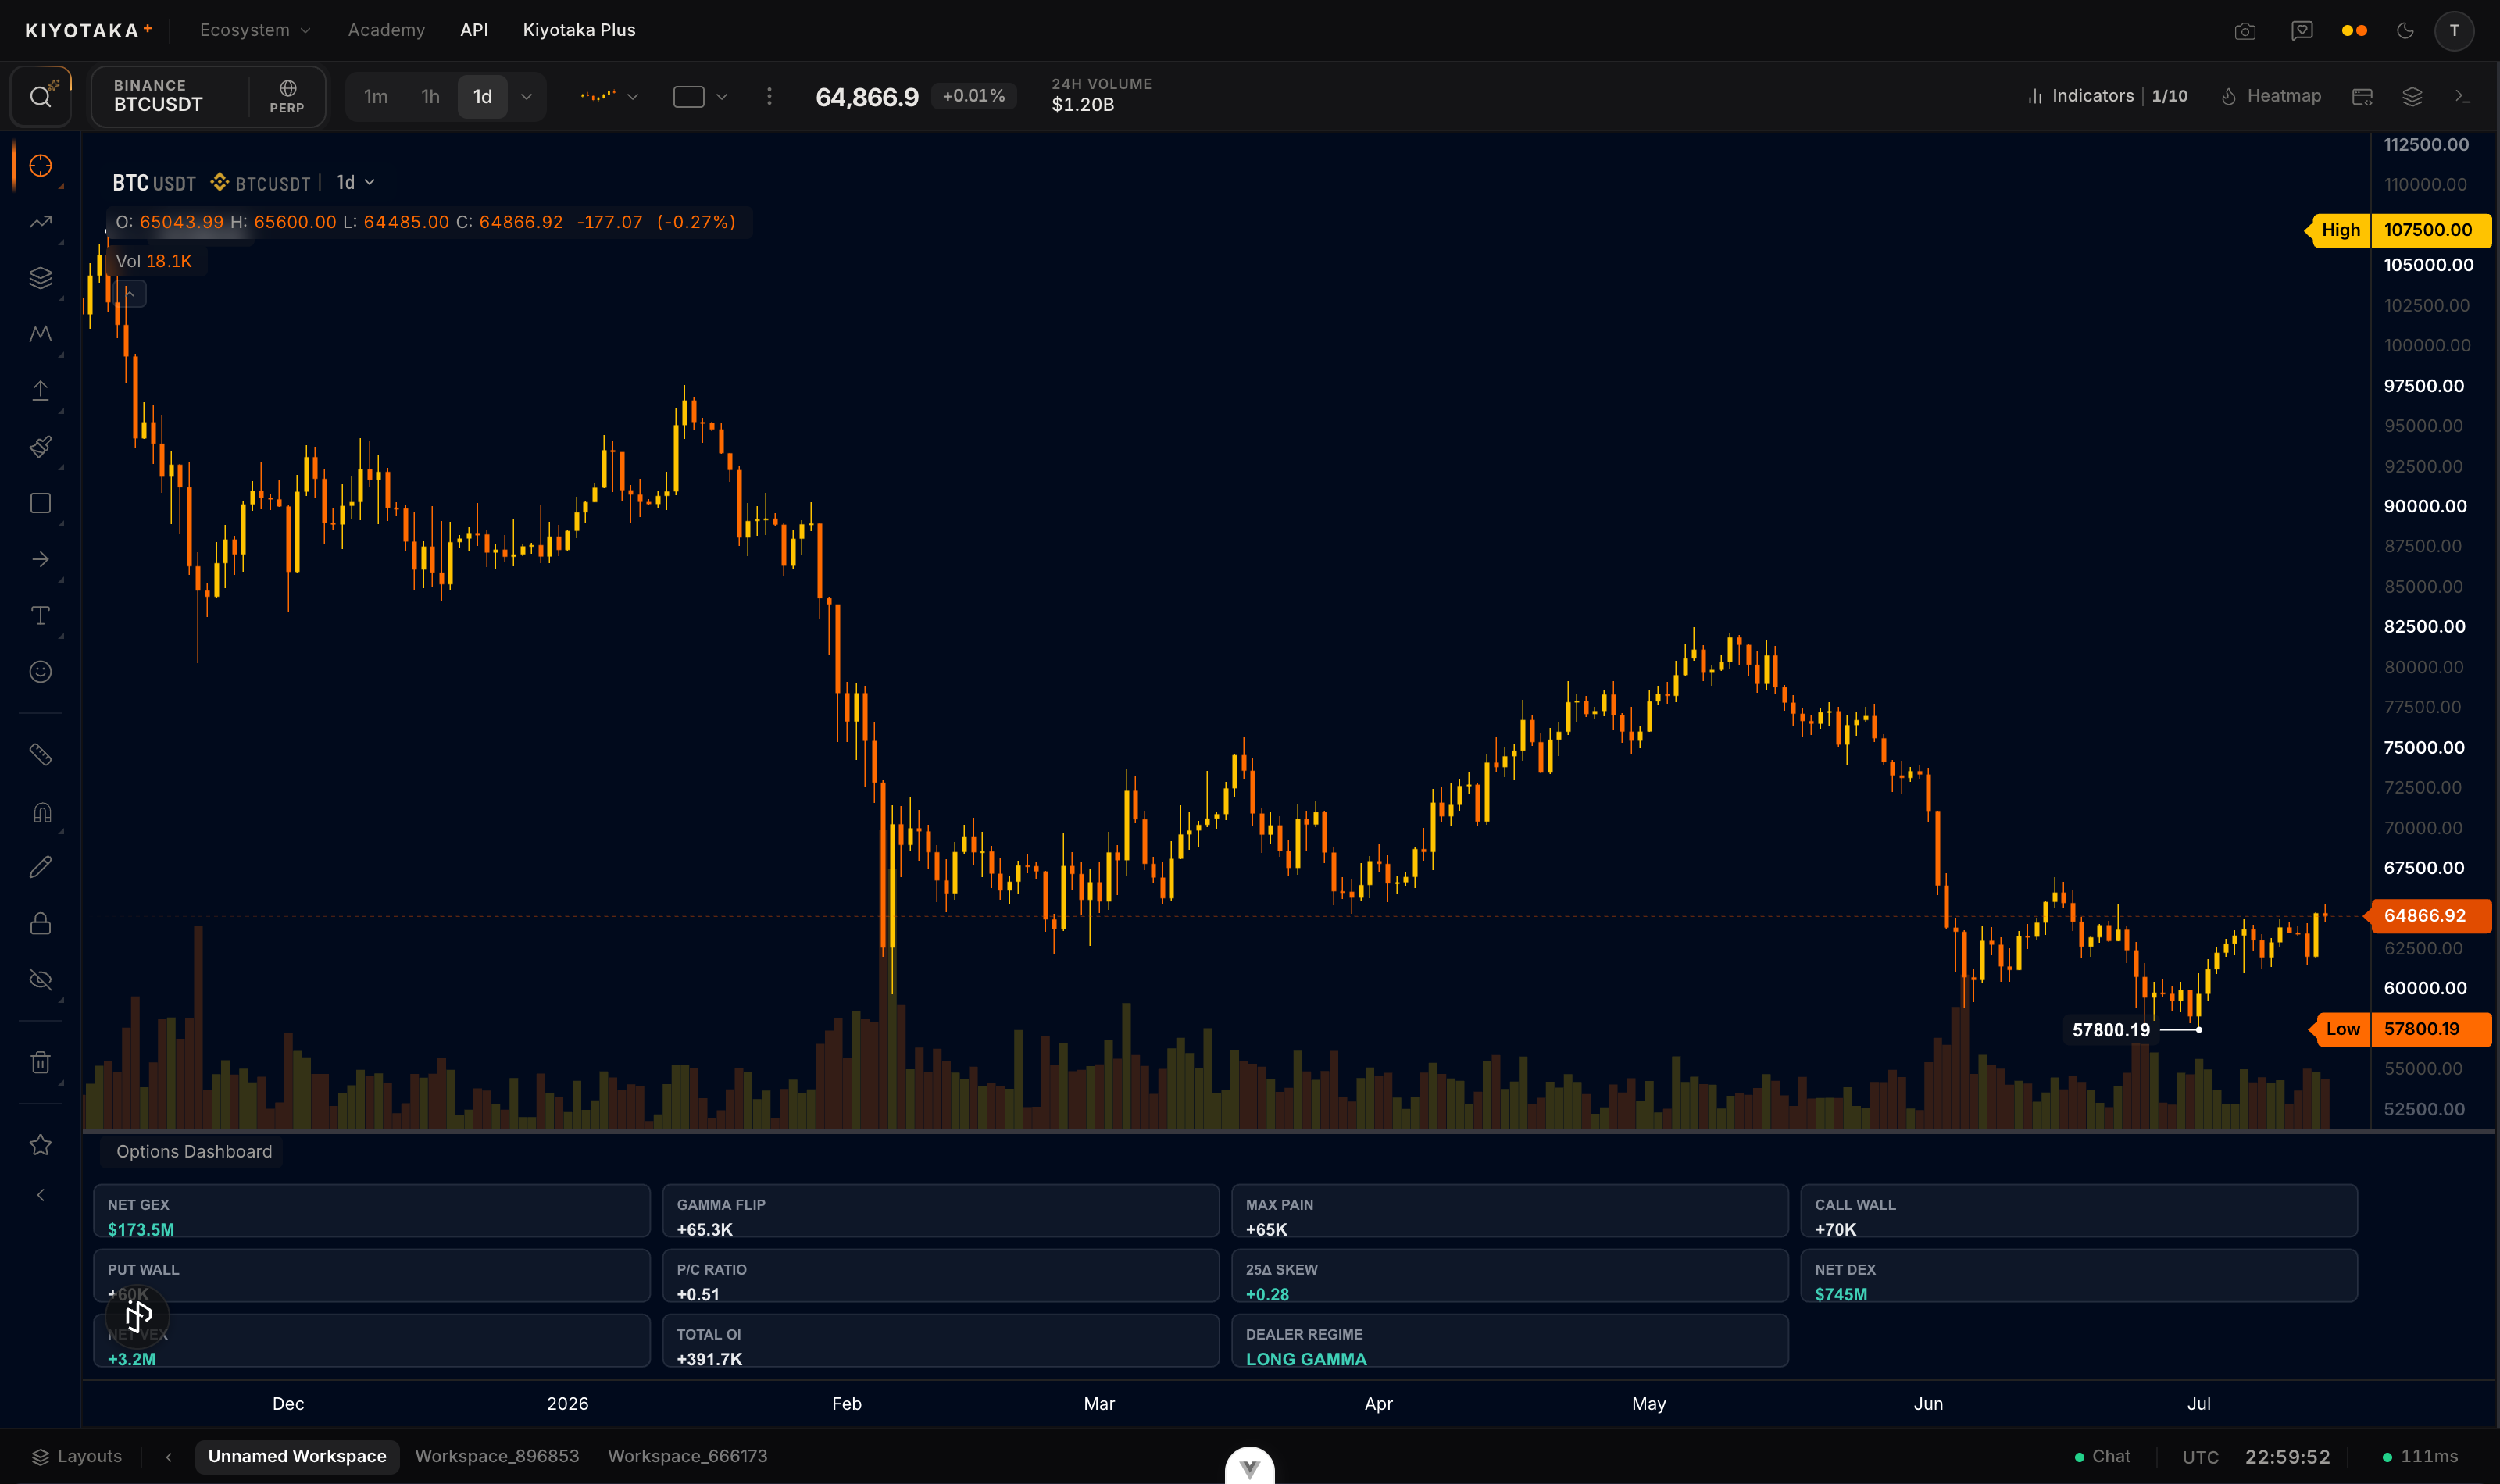Select the crosshair cursor tool
Viewport: 2500px width, 1484px height.
(40, 166)
